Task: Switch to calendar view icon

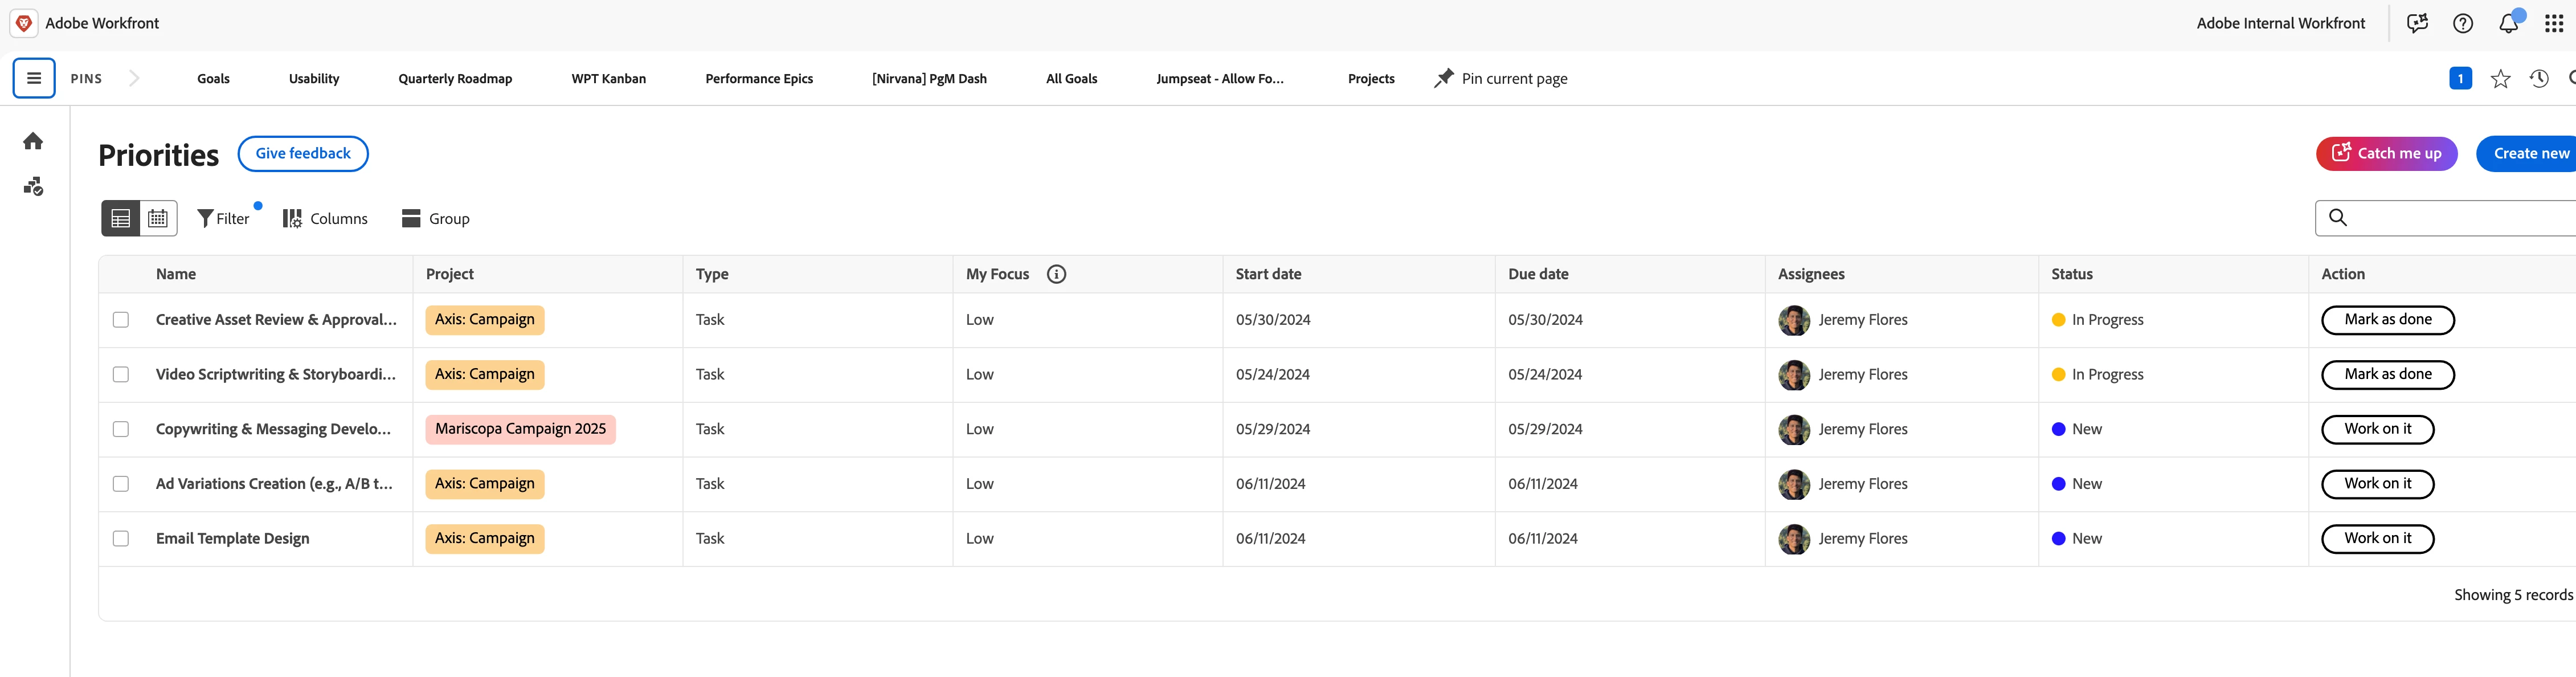Action: (158, 218)
